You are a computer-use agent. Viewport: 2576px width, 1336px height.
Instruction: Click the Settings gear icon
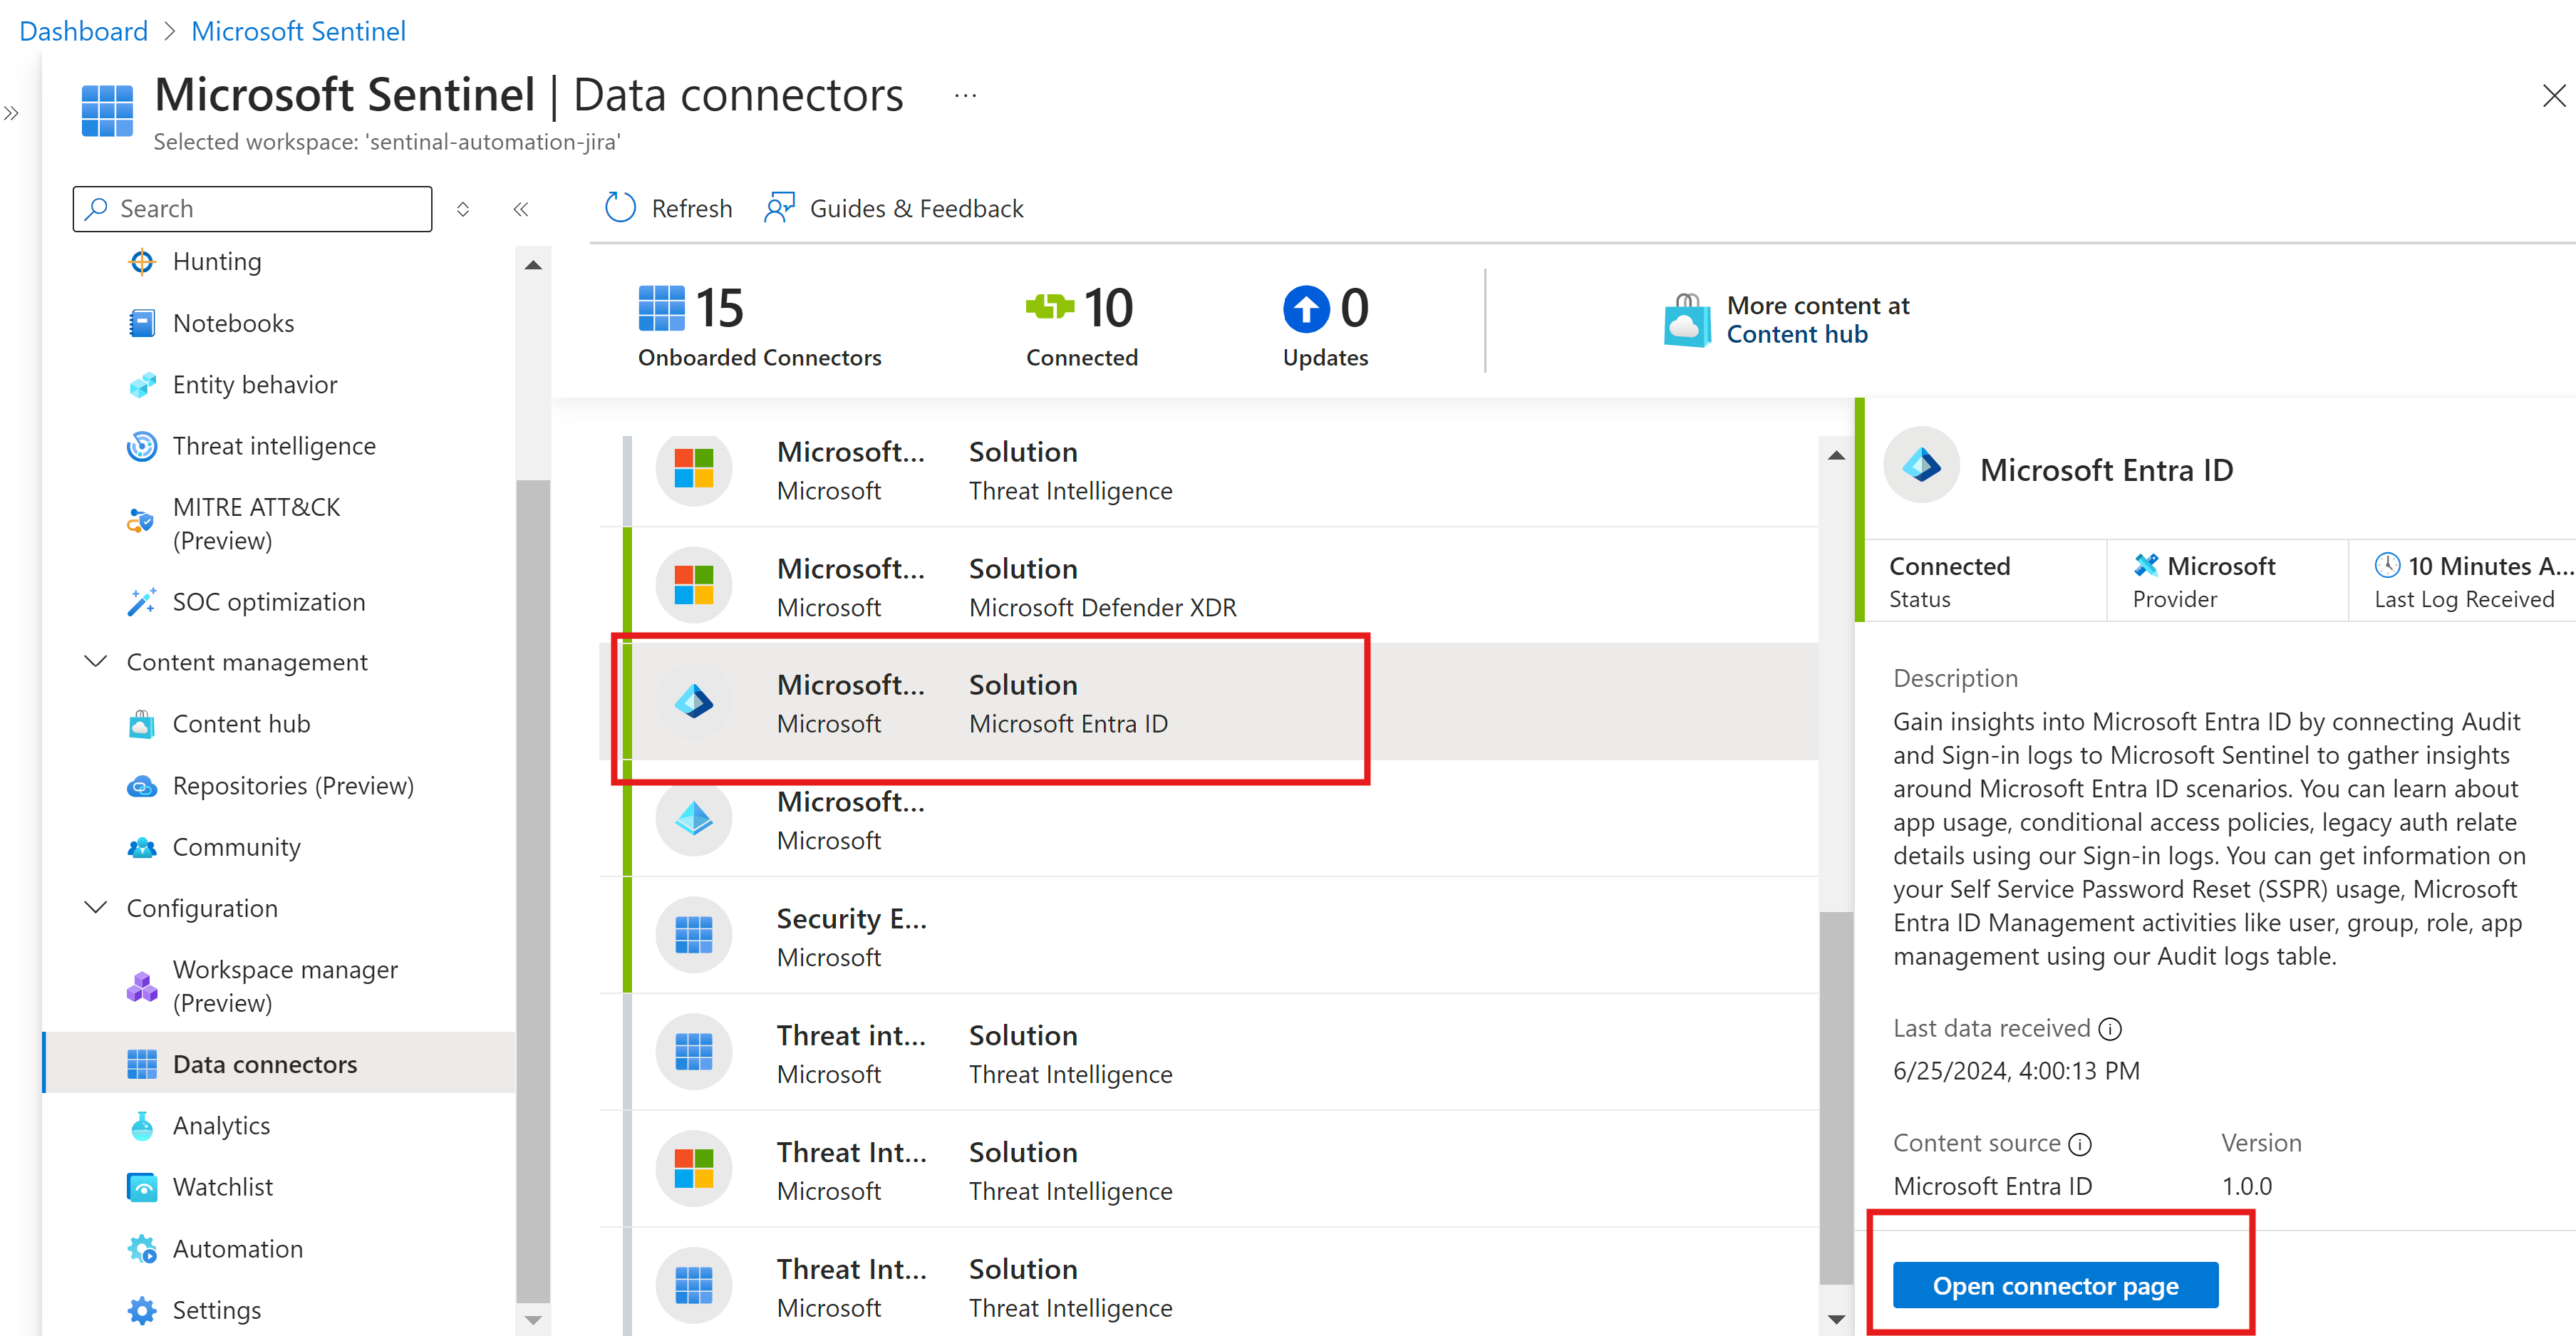coord(142,1310)
